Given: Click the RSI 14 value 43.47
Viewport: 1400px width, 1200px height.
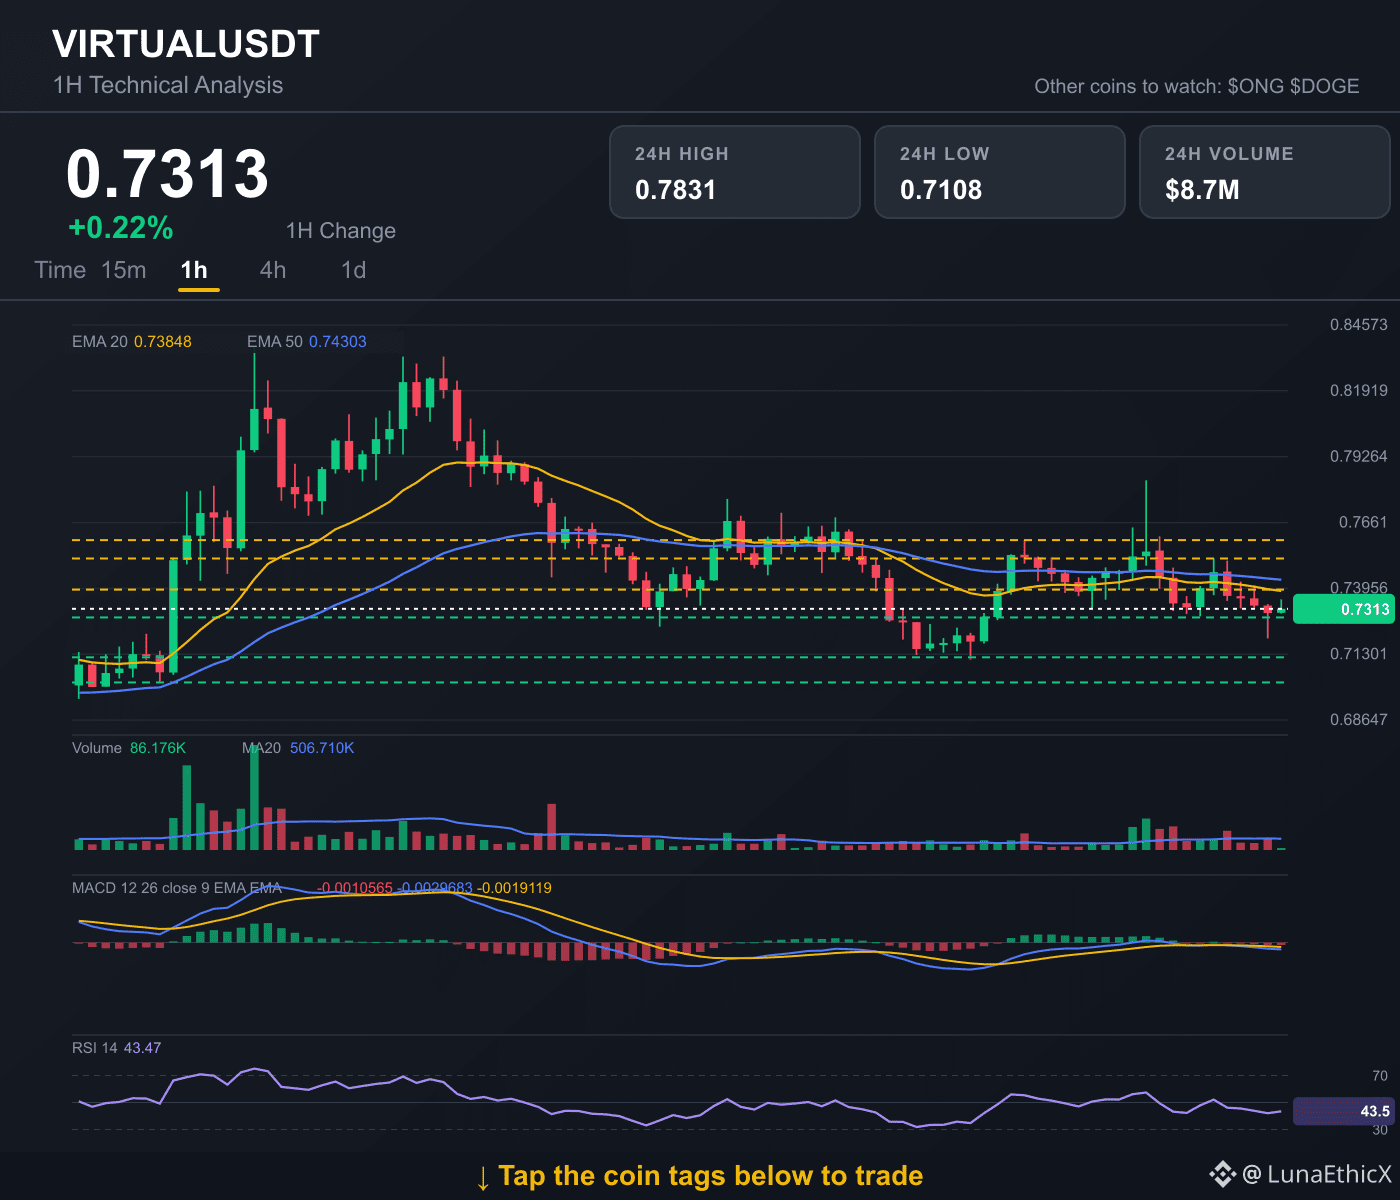Looking at the screenshot, I should pos(142,1048).
